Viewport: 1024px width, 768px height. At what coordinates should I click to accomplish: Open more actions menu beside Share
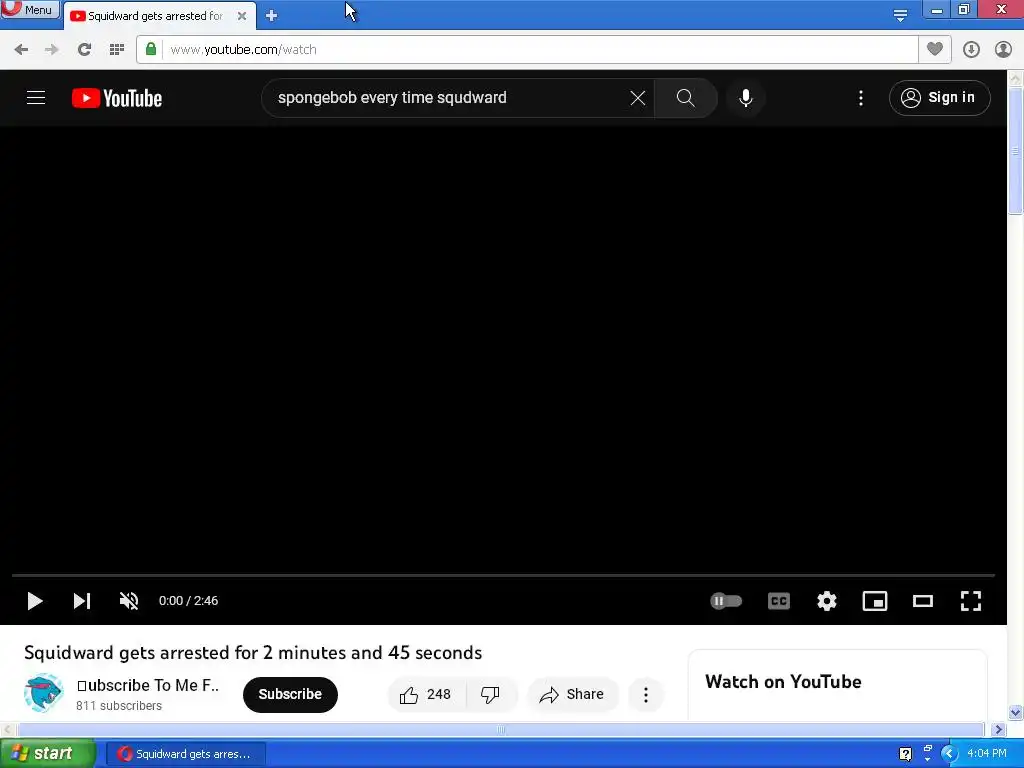pos(646,694)
